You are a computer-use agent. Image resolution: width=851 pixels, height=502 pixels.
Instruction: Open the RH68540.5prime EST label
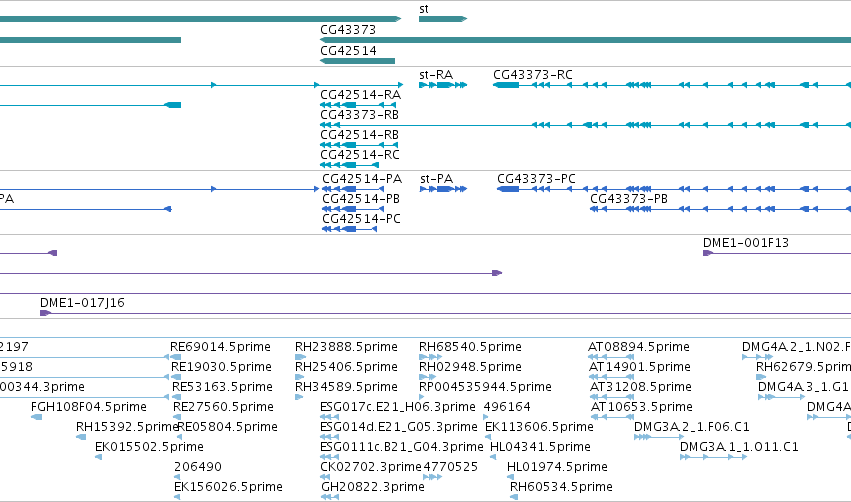pos(471,347)
